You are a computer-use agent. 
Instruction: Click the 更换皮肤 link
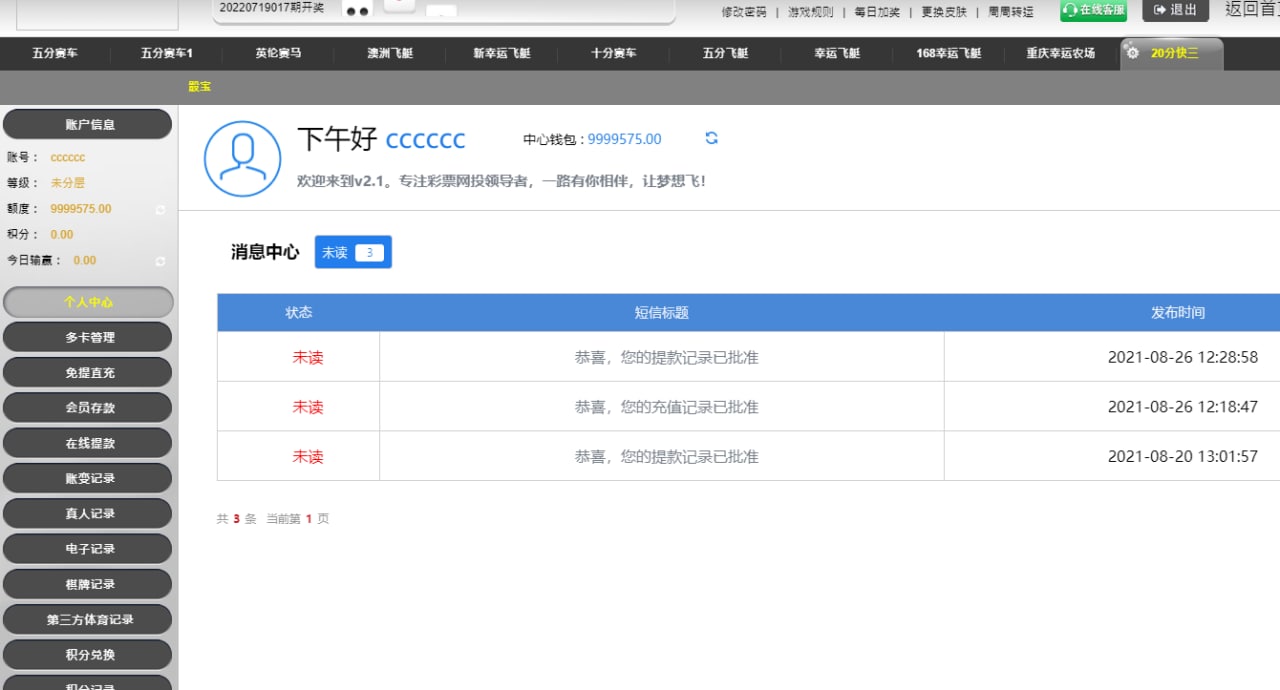coord(944,12)
